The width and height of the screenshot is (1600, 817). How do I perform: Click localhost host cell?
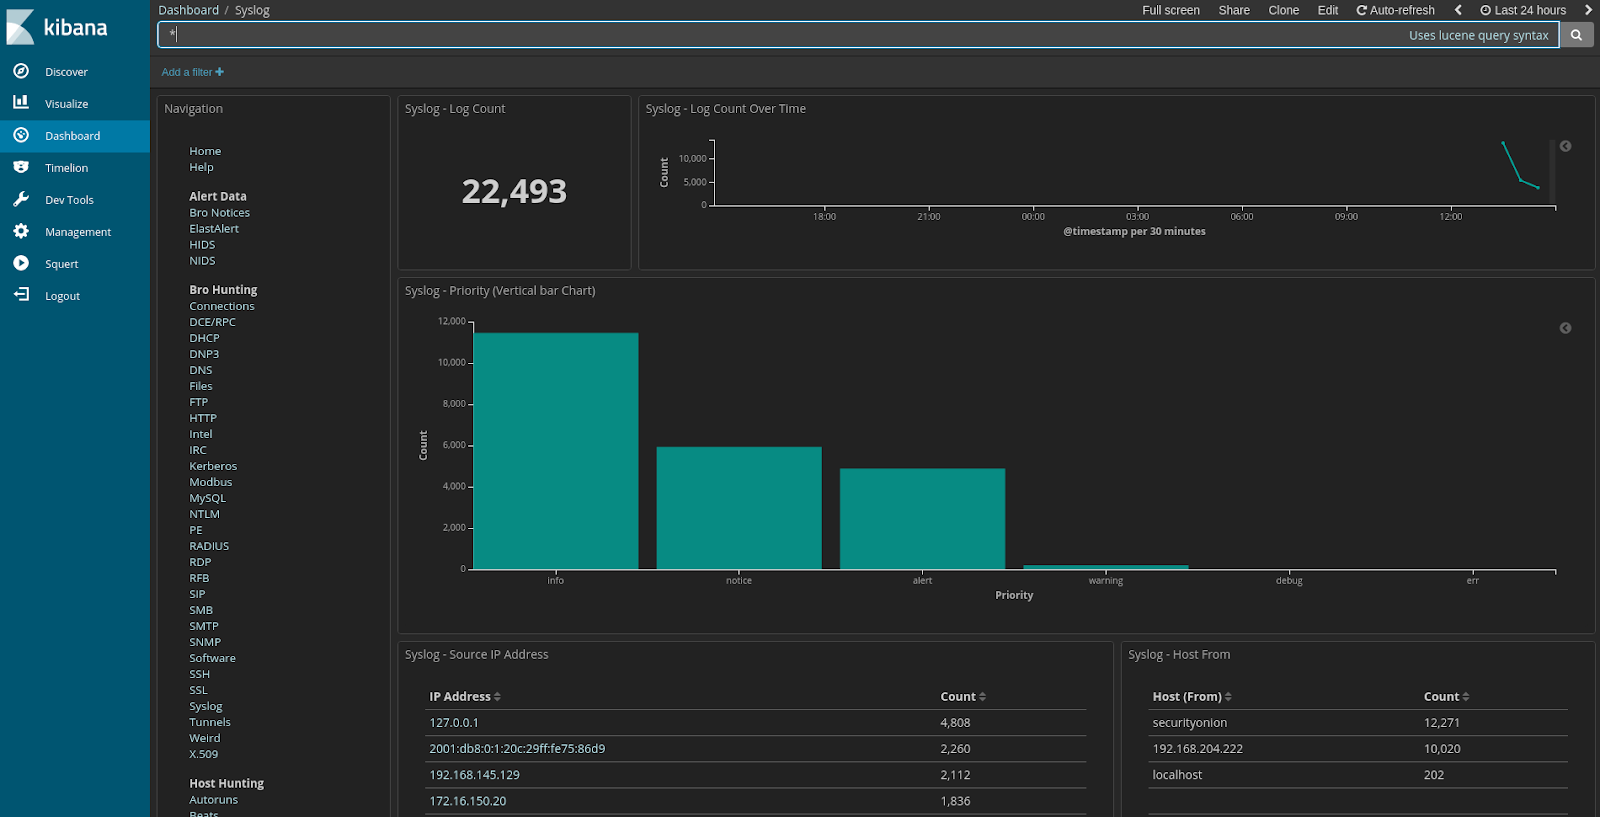pyautogui.click(x=1177, y=775)
